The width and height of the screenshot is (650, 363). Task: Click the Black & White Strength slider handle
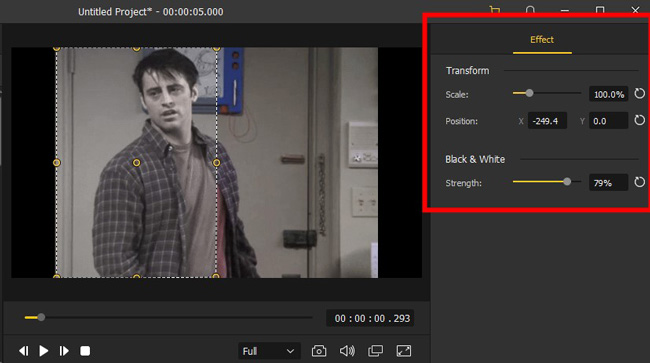pyautogui.click(x=567, y=182)
